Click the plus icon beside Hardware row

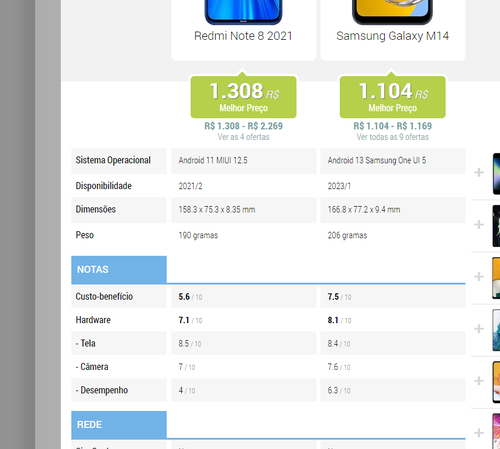point(479,329)
